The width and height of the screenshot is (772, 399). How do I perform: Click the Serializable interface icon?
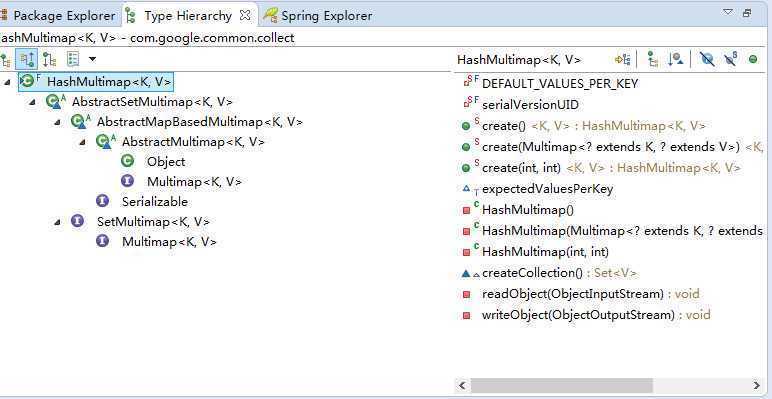pos(102,200)
